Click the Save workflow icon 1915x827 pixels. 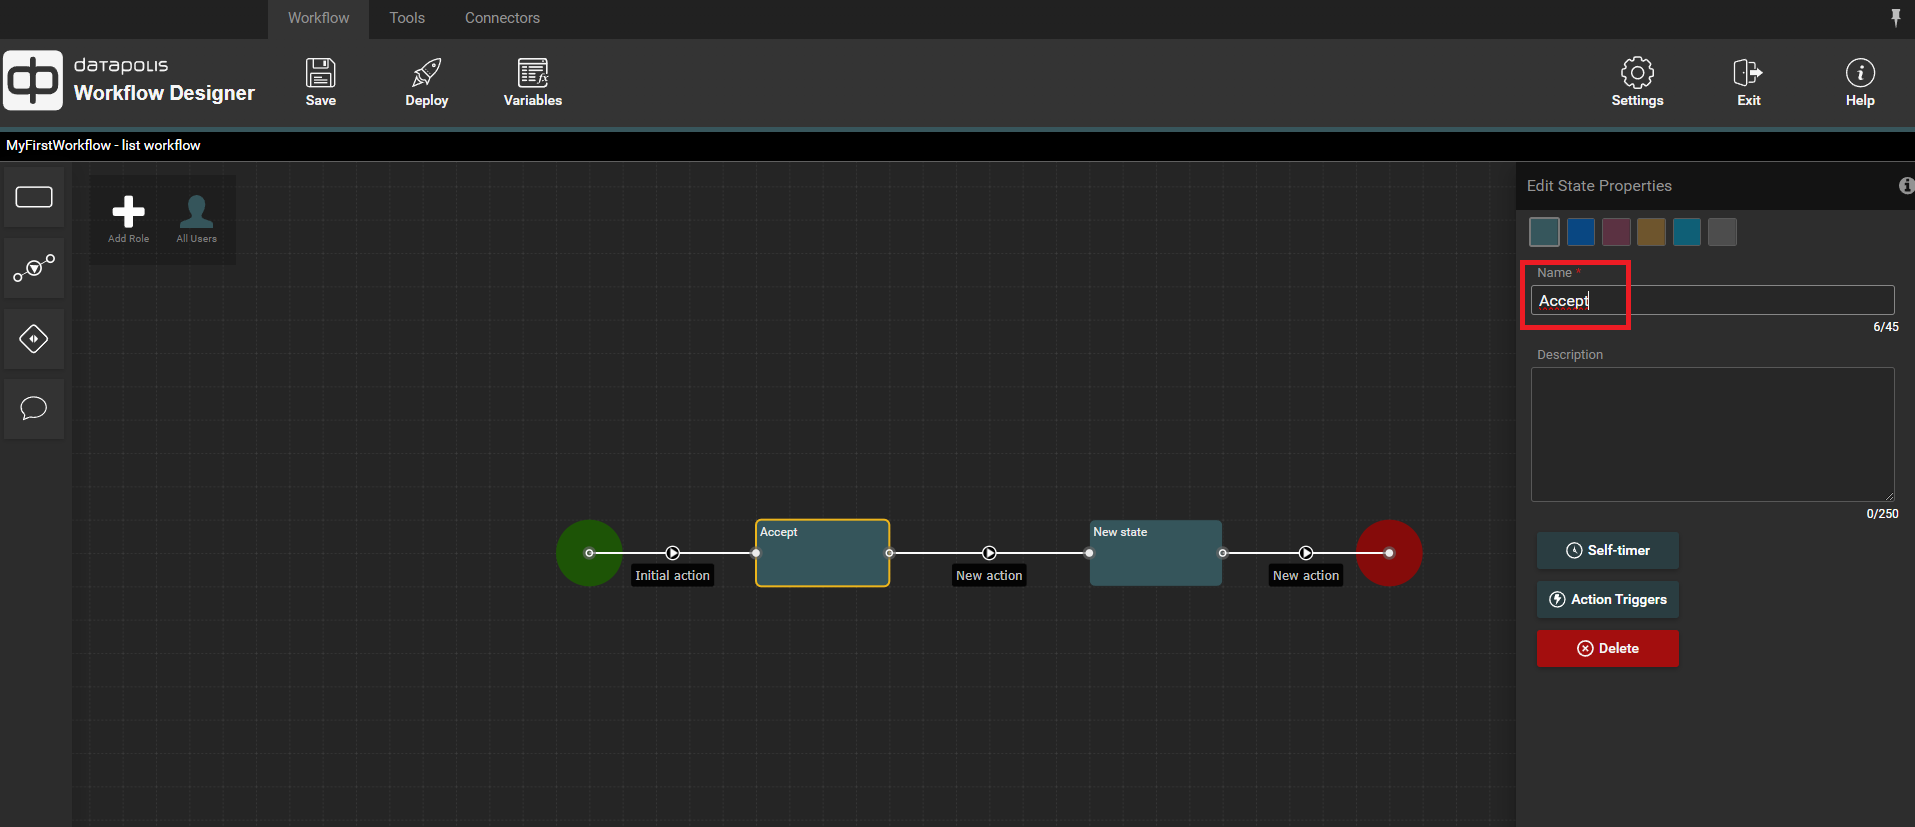coord(320,82)
